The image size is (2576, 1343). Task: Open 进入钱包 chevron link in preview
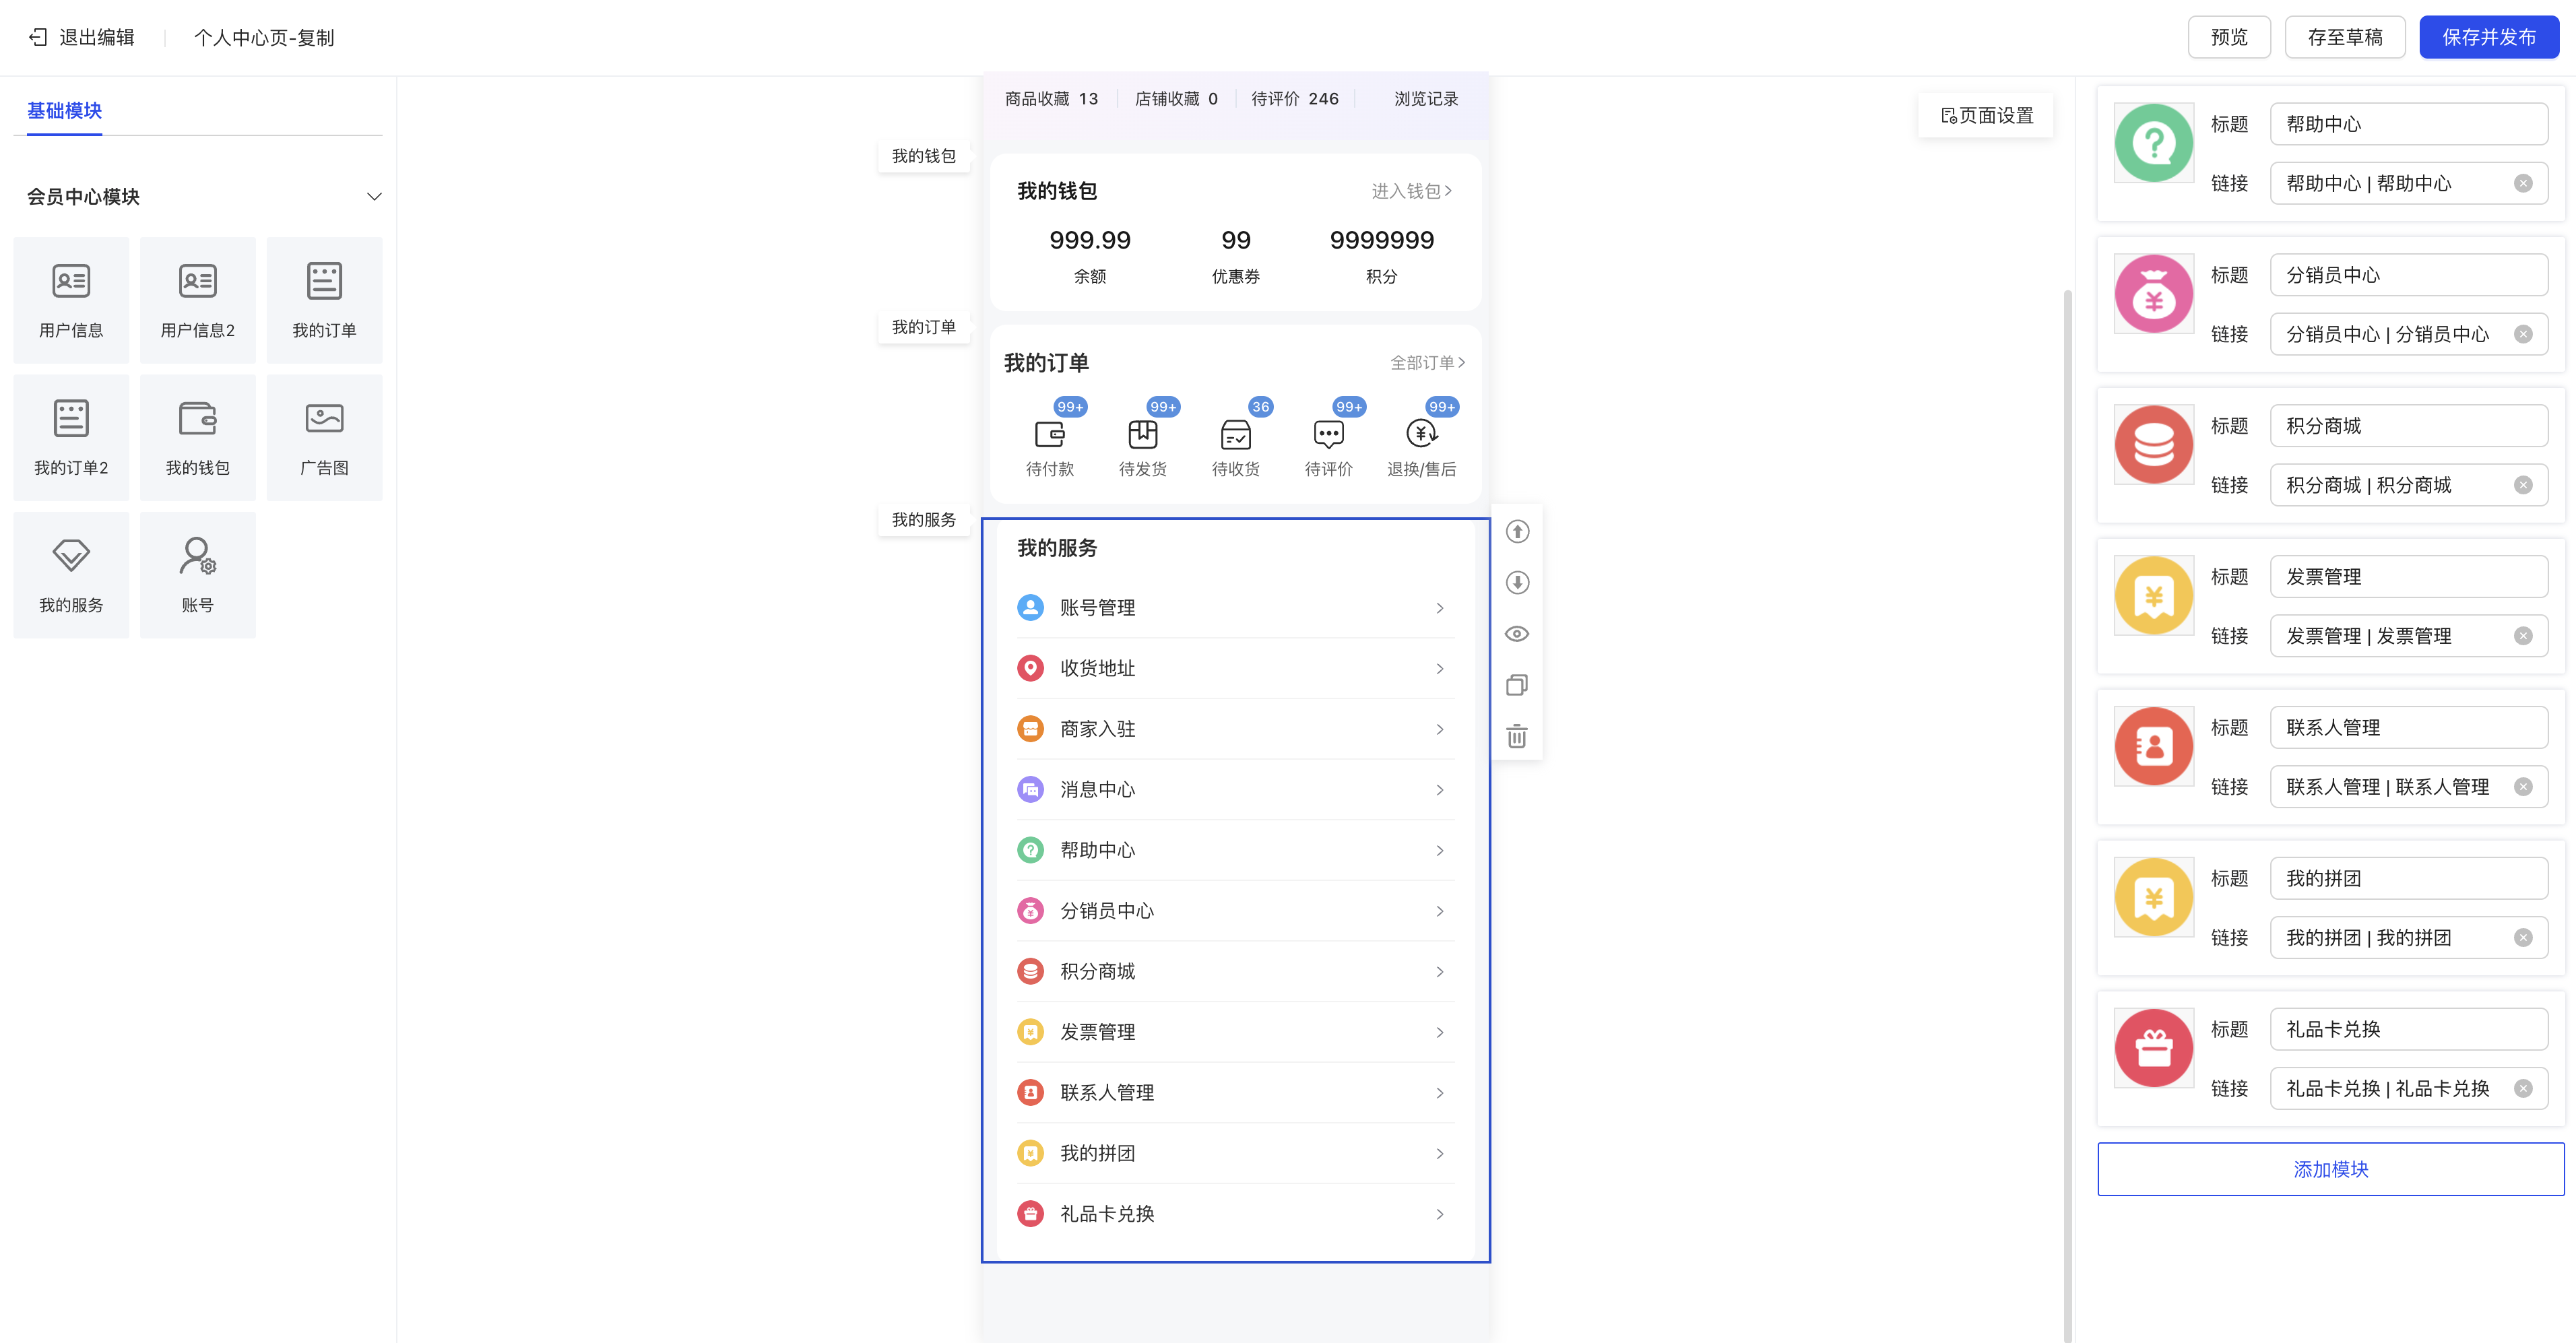point(1411,191)
